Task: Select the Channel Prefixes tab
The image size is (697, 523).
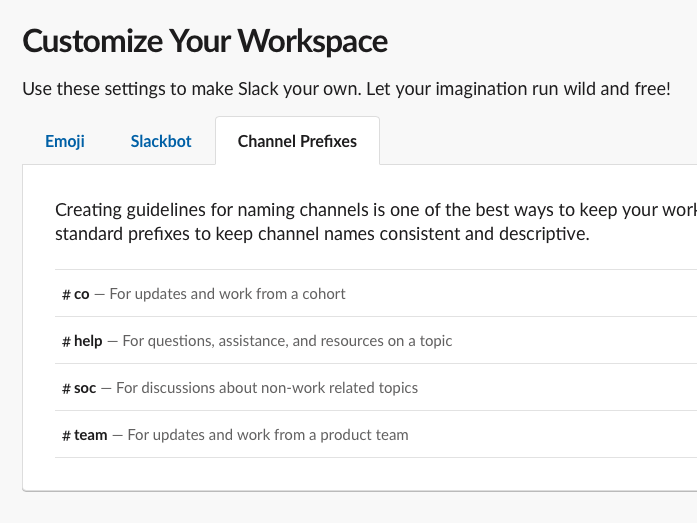Action: [297, 141]
